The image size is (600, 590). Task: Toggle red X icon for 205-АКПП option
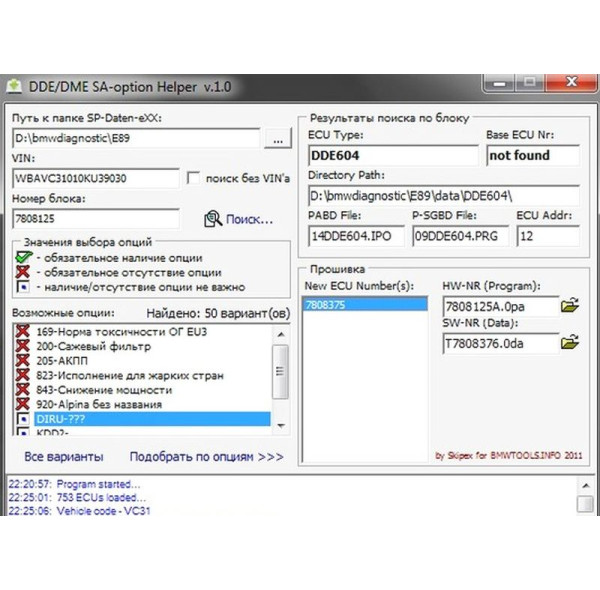23,361
